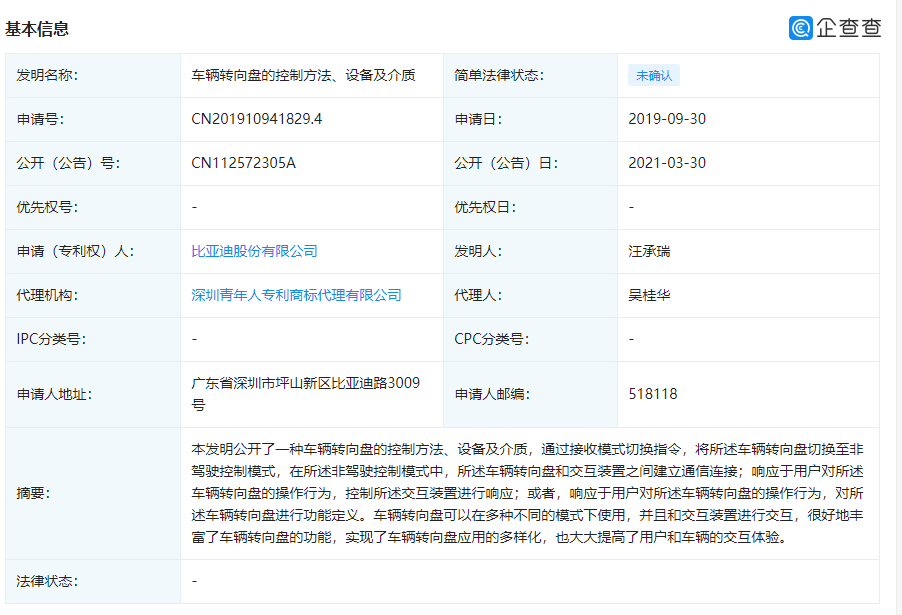Click the 法律状态 label cell
The image size is (902, 615).
(x=93, y=581)
